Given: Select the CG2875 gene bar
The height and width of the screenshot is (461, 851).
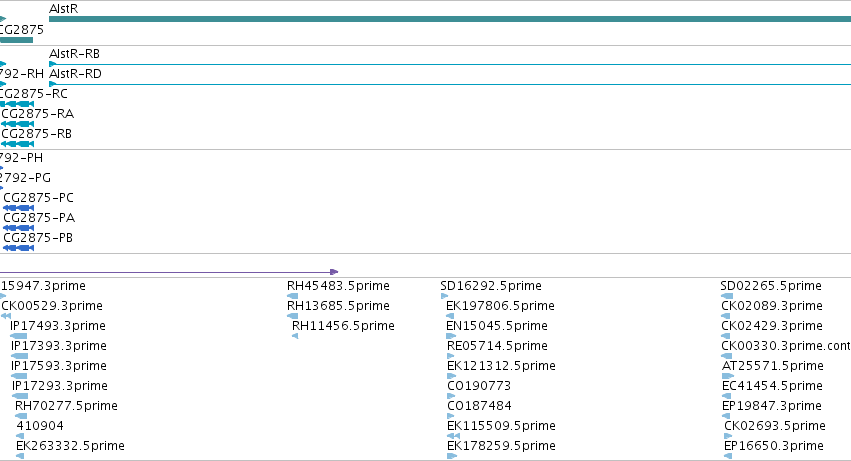Looking at the screenshot, I should [16, 40].
